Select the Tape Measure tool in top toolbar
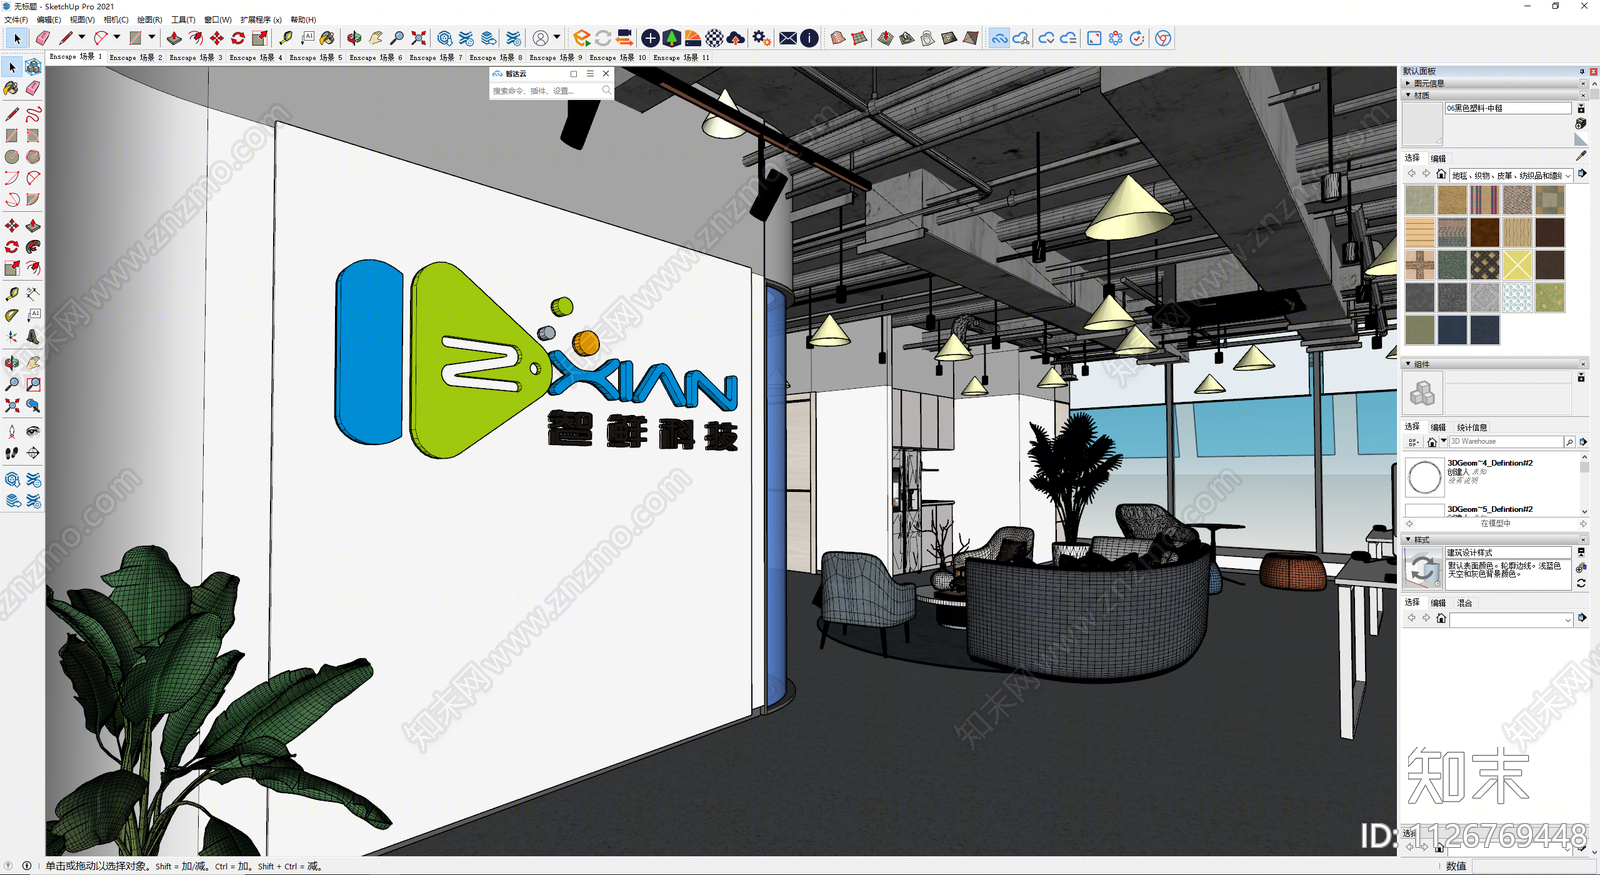 286,38
